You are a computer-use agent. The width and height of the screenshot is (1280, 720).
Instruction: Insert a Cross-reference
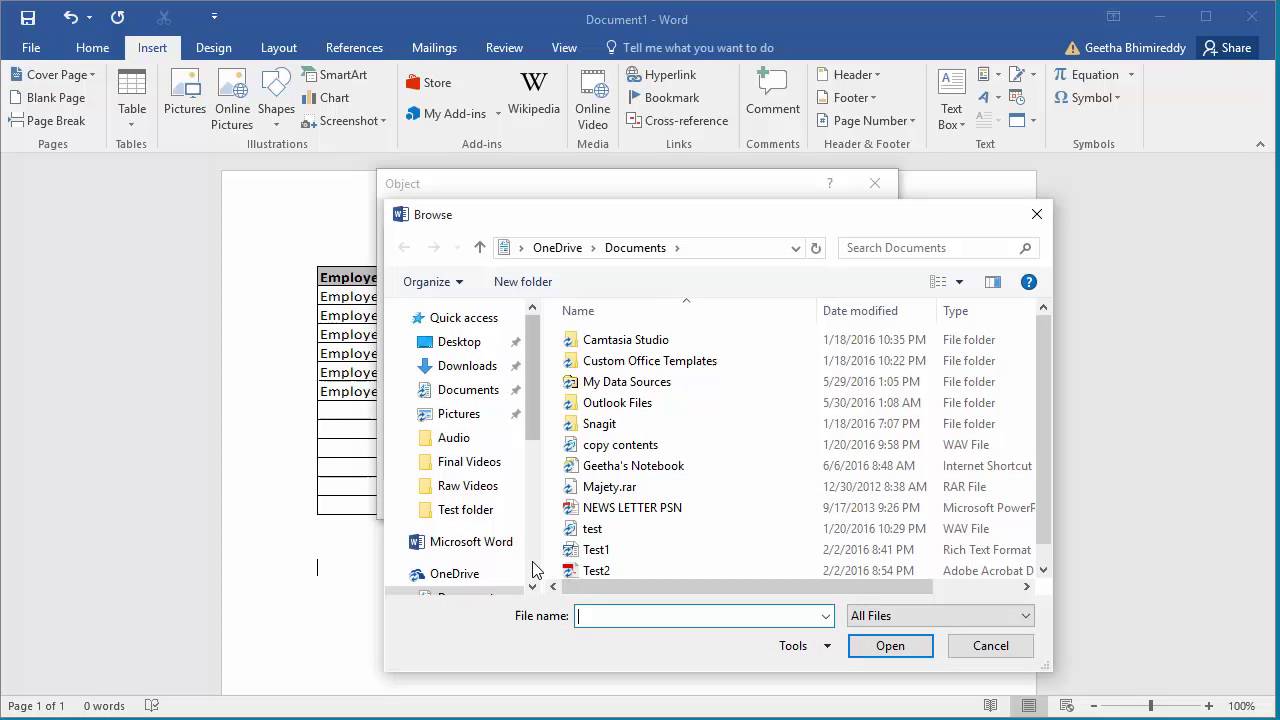point(675,121)
